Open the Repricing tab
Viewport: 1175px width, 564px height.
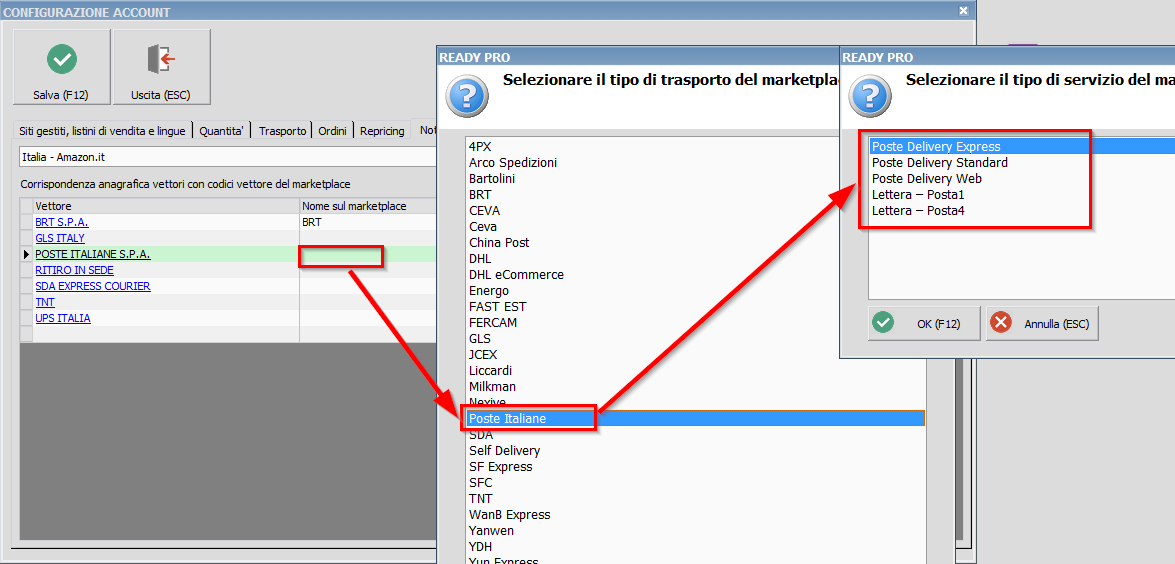[x=382, y=130]
